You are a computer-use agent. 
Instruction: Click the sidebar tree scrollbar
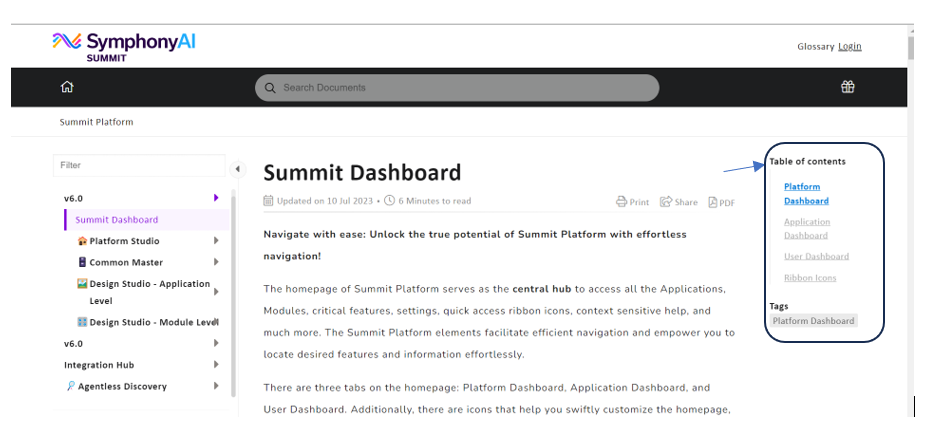233,294
